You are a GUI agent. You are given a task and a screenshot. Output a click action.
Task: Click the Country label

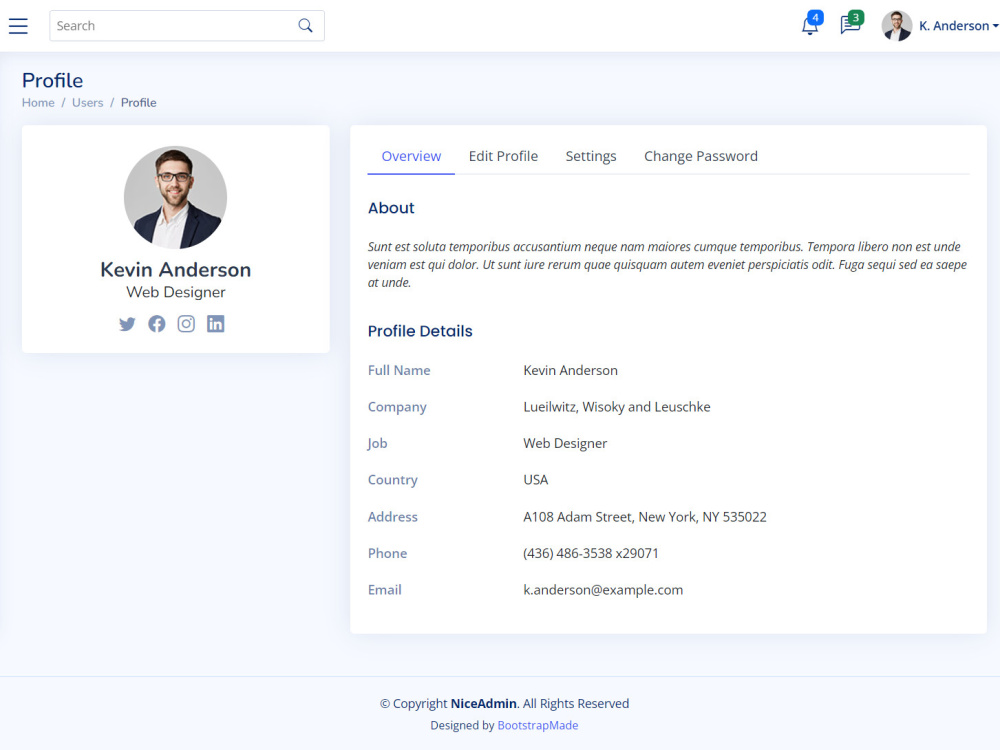(x=393, y=480)
